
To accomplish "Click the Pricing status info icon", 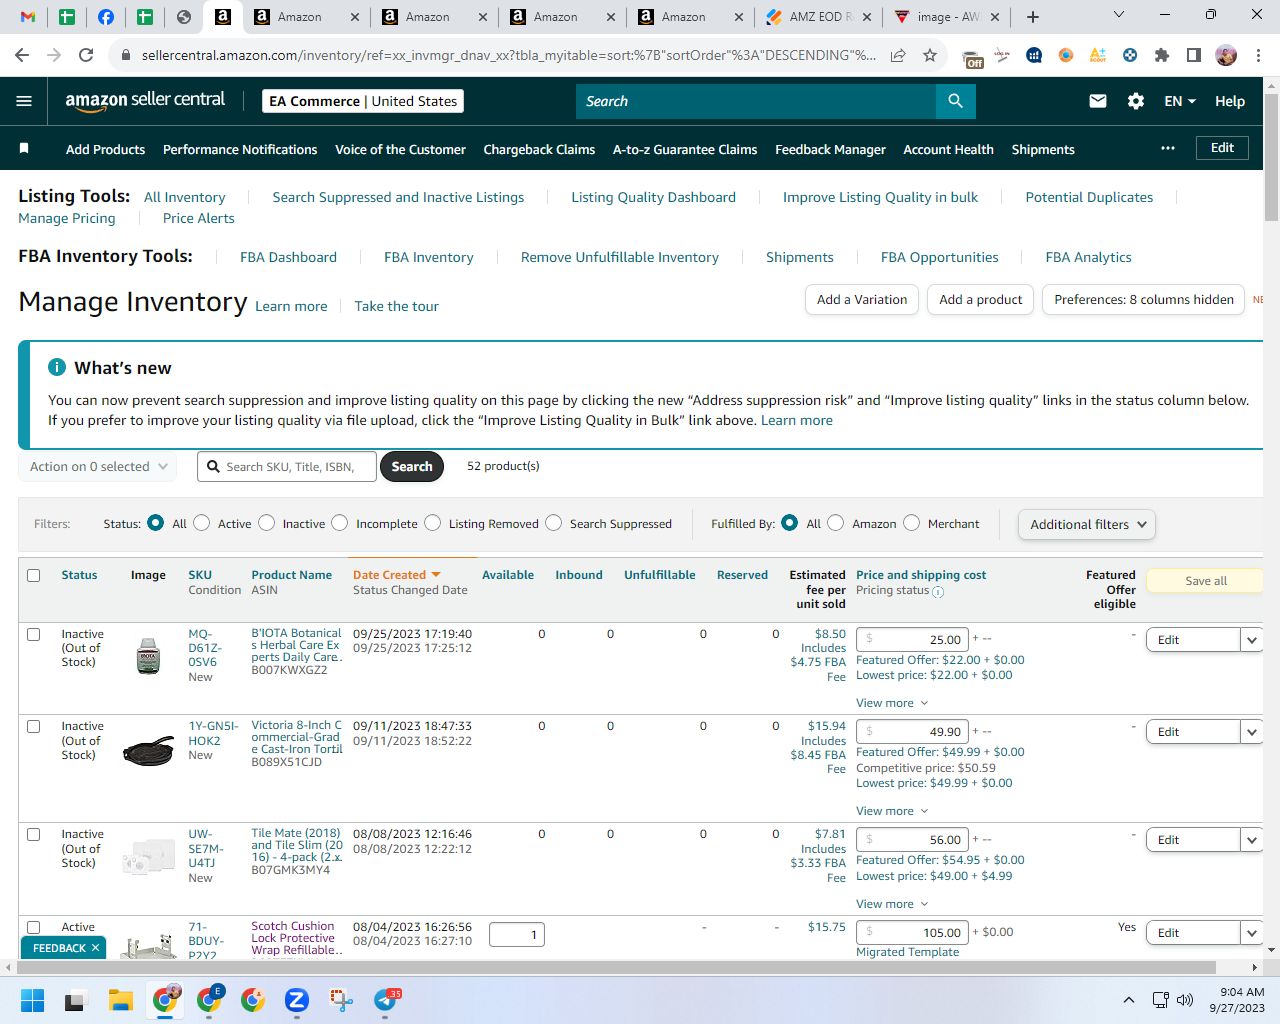I will [x=938, y=591].
